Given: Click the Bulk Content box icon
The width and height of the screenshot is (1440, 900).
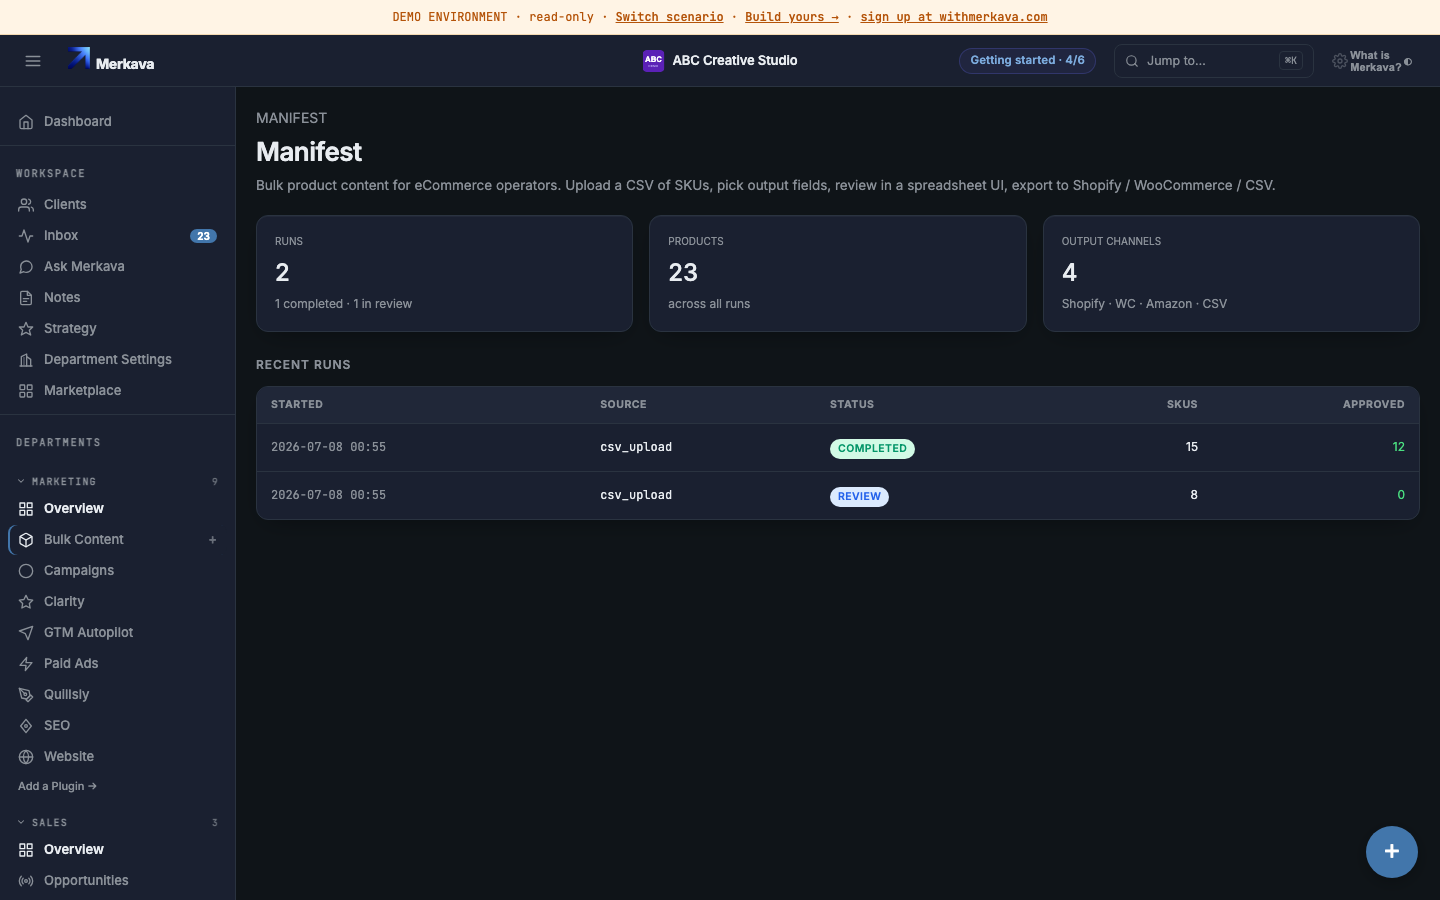Looking at the screenshot, I should pos(26,540).
